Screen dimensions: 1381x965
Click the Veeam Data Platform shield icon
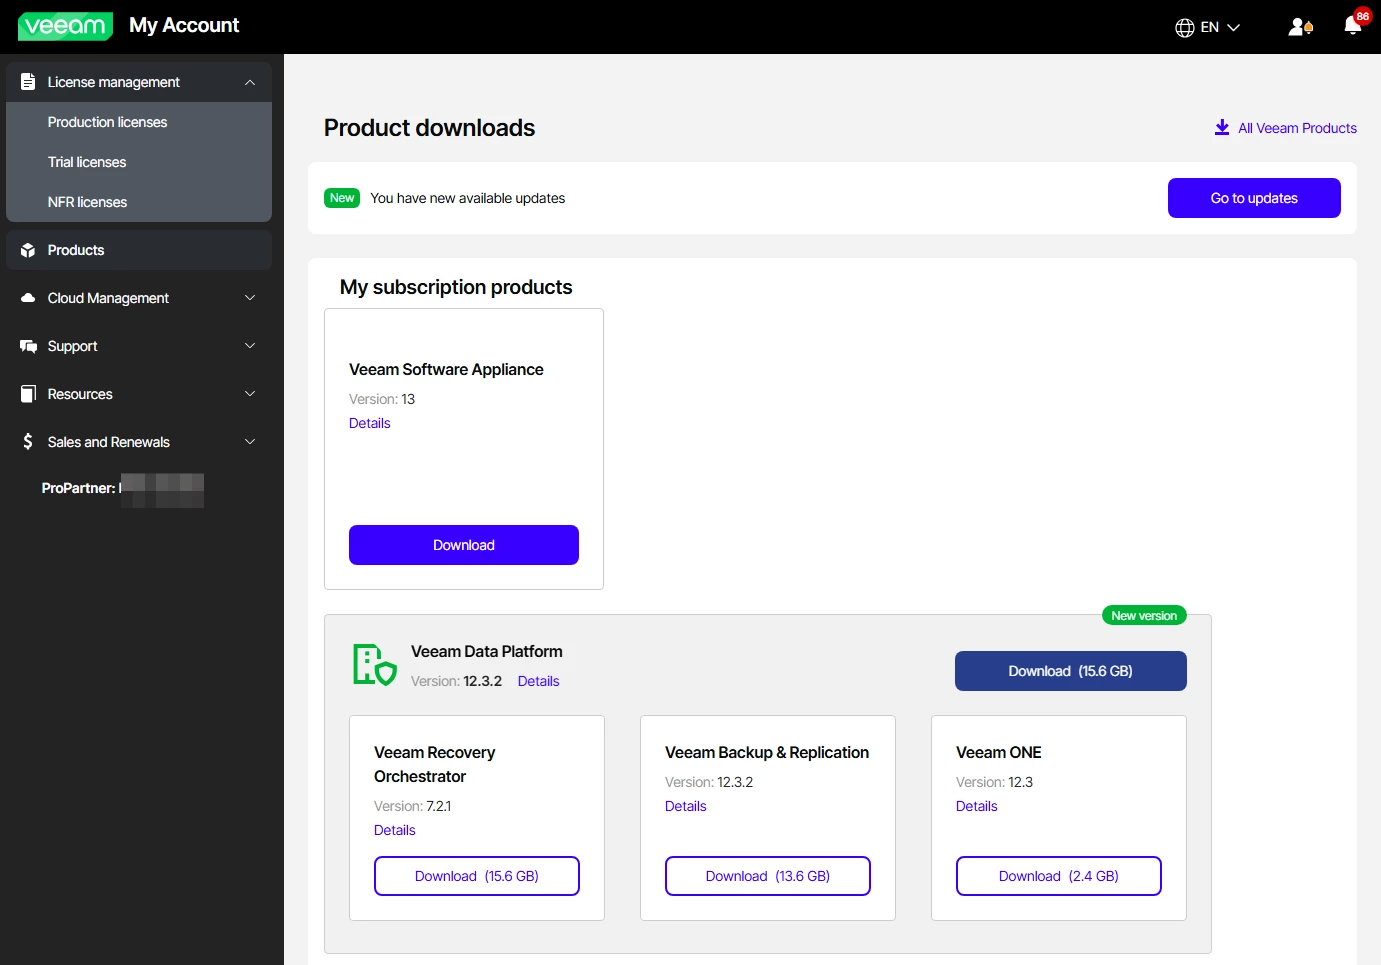coord(374,665)
